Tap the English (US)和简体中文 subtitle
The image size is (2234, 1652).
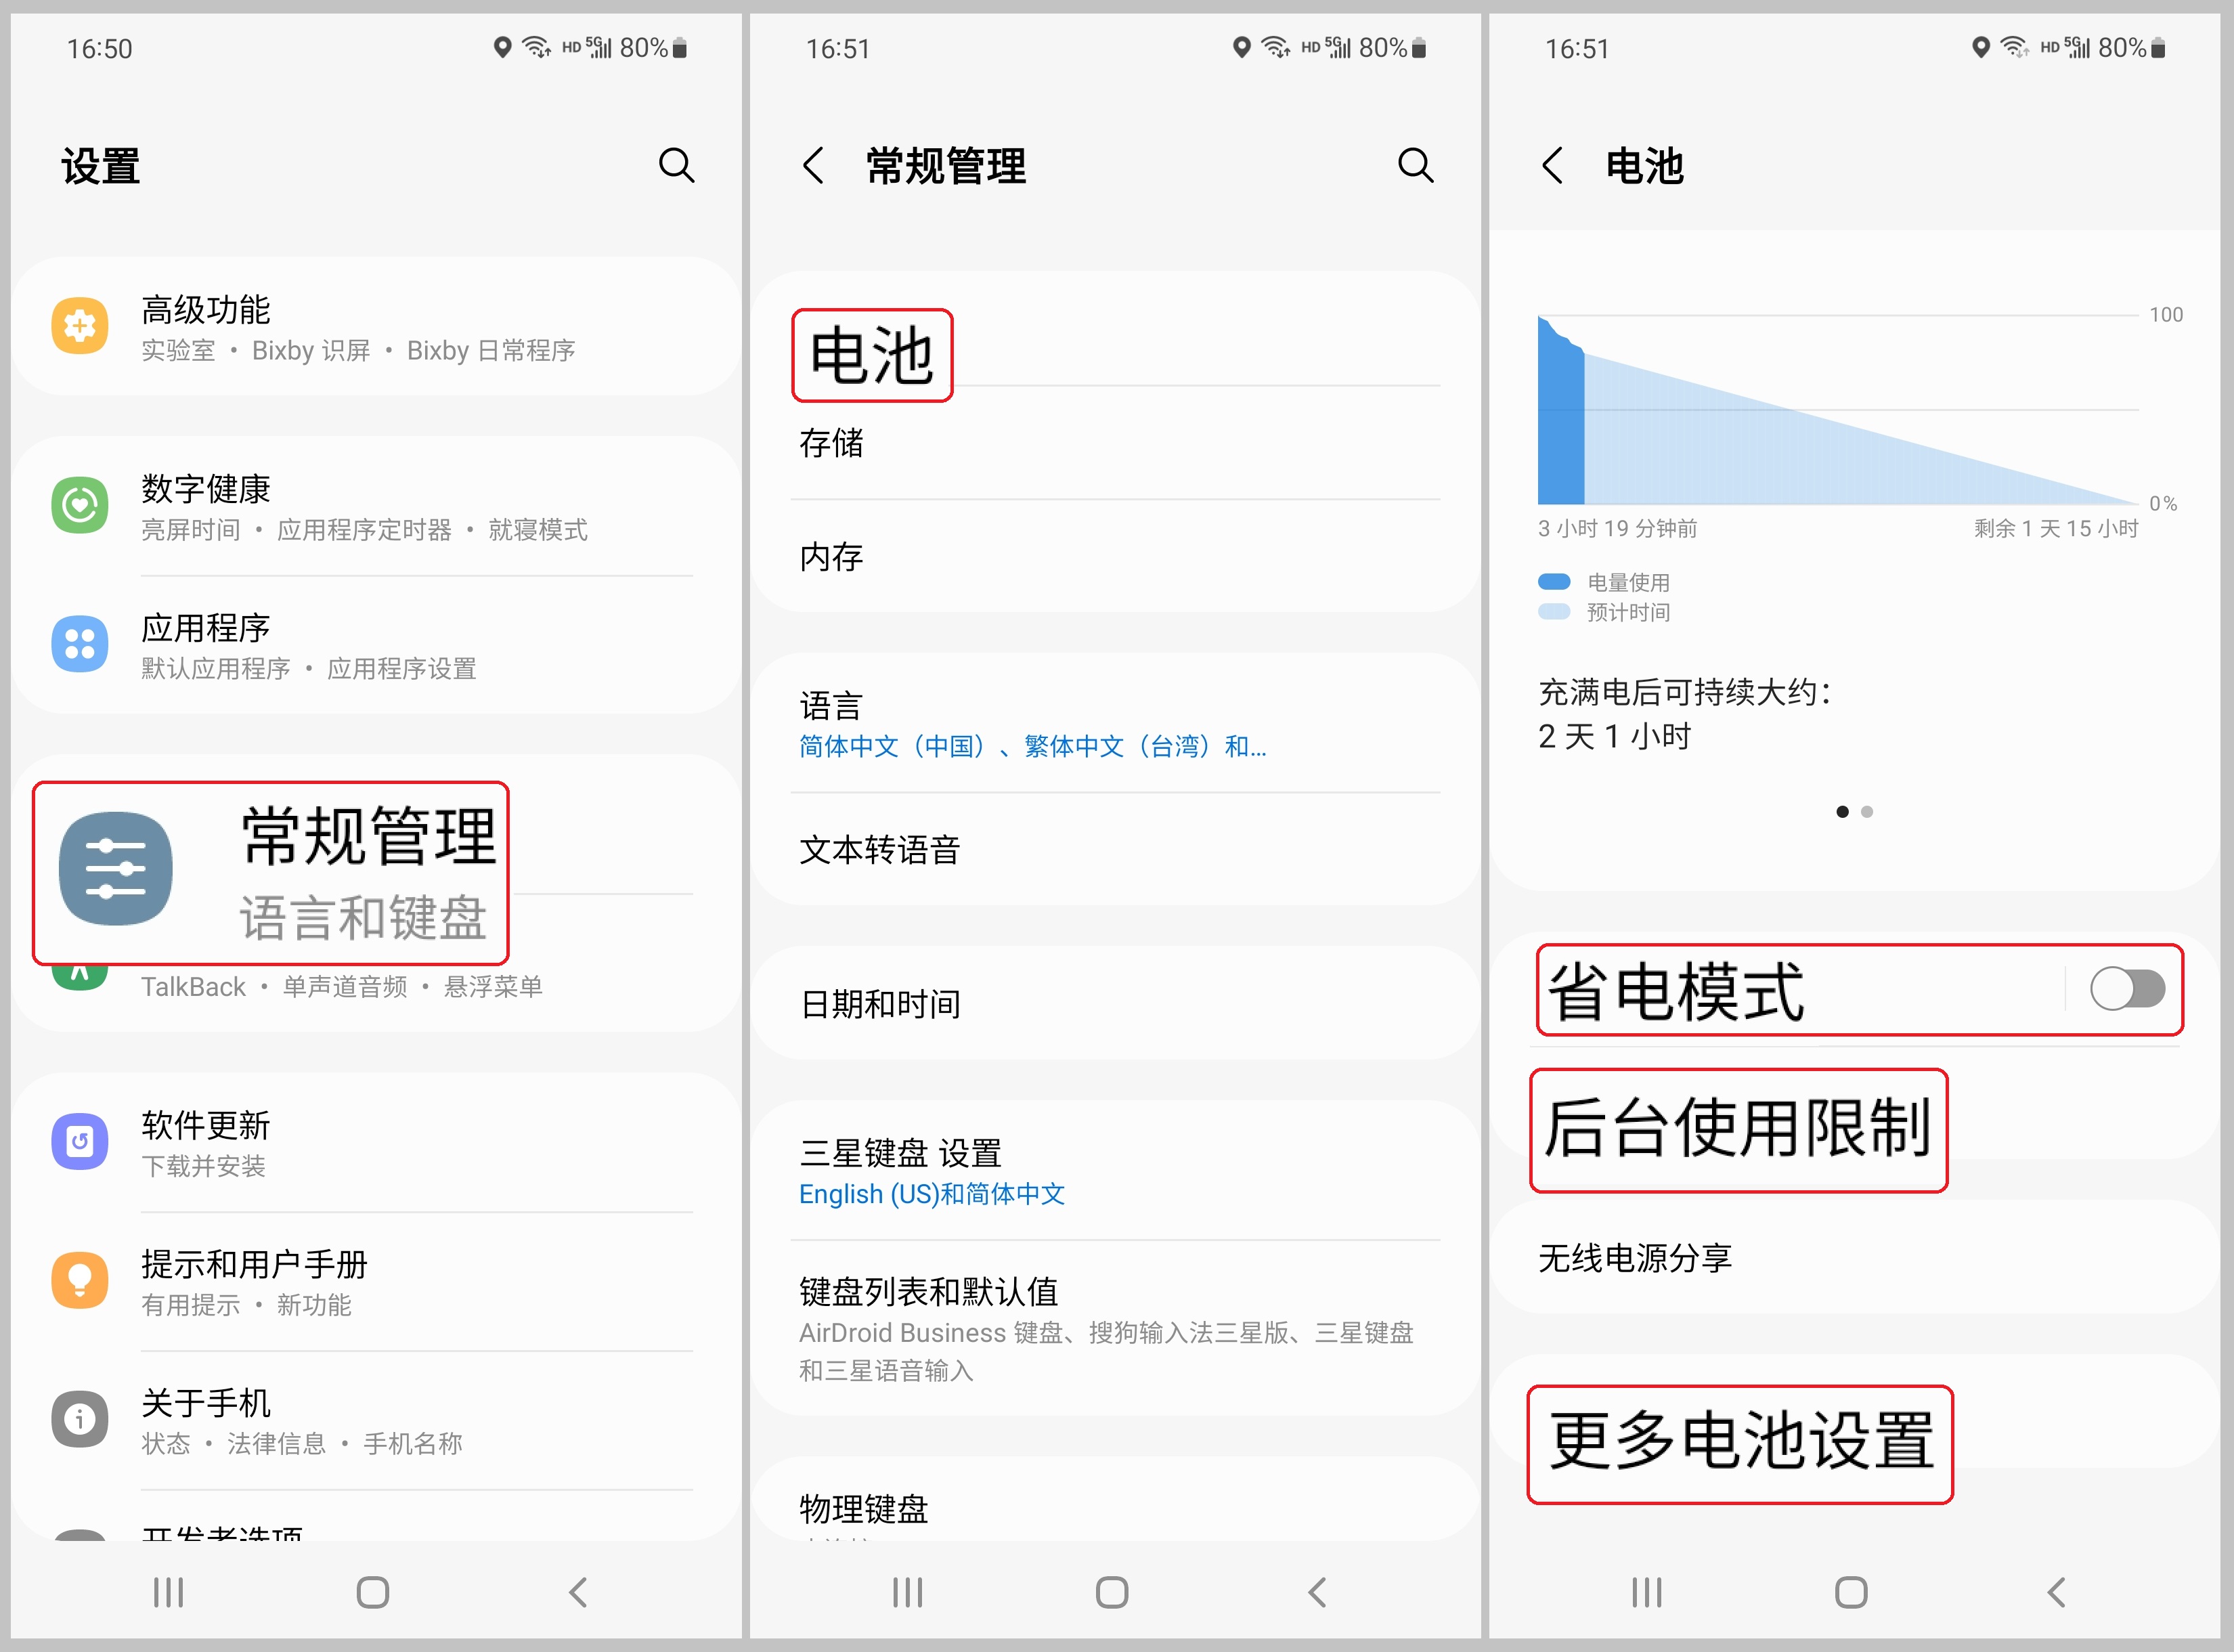pos(932,1194)
